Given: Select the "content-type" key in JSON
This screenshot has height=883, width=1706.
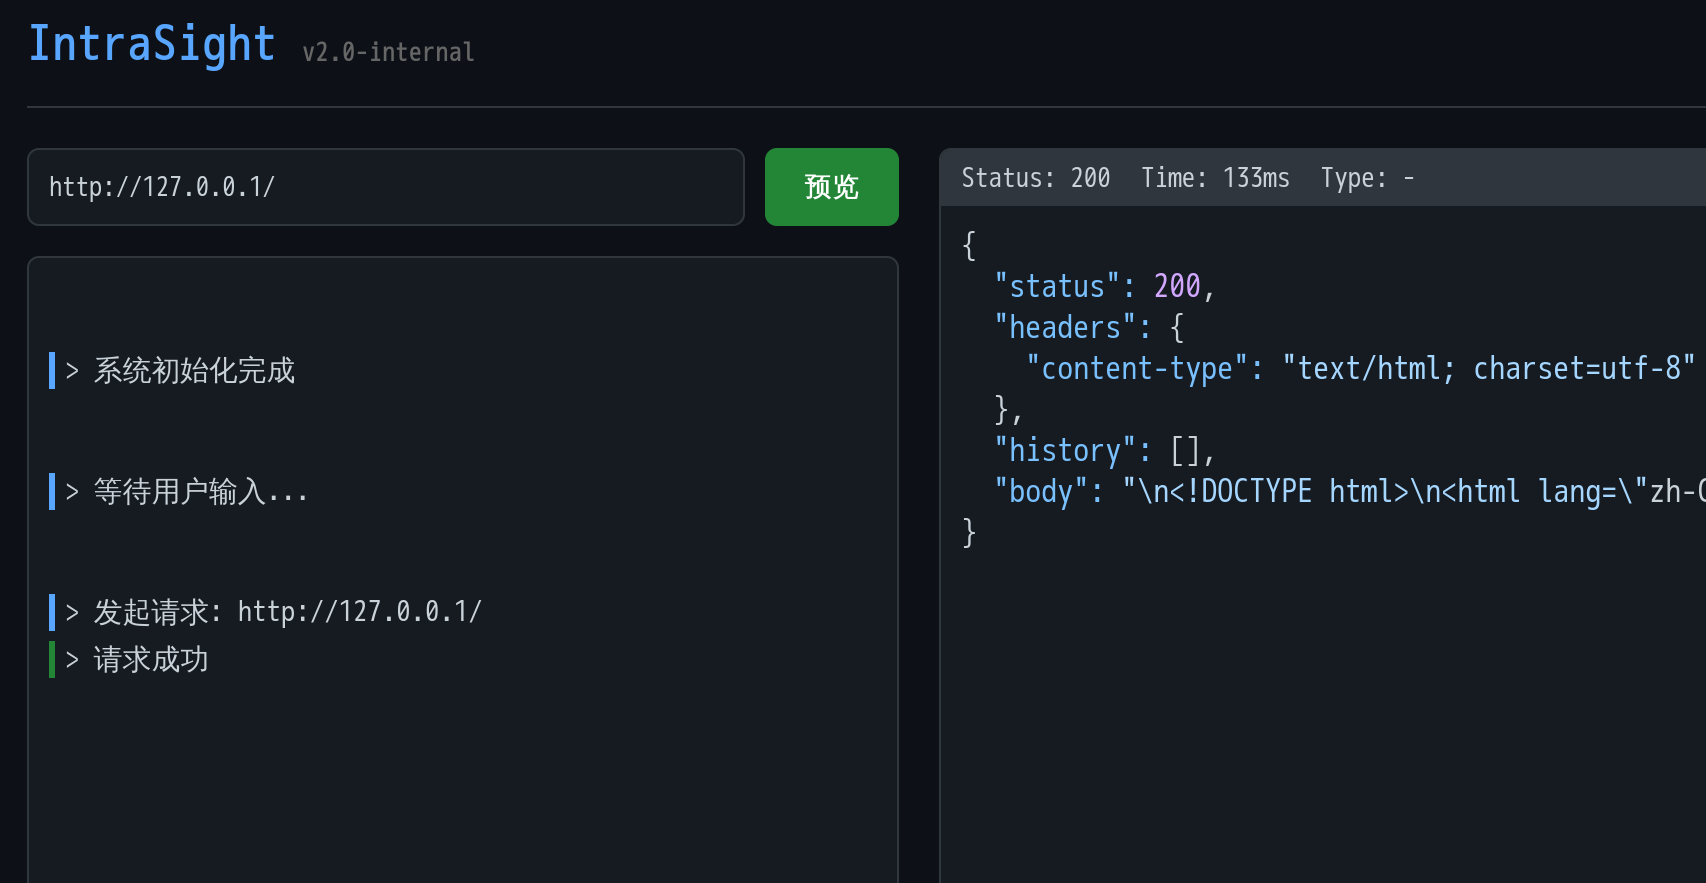Looking at the screenshot, I should 1136,369.
